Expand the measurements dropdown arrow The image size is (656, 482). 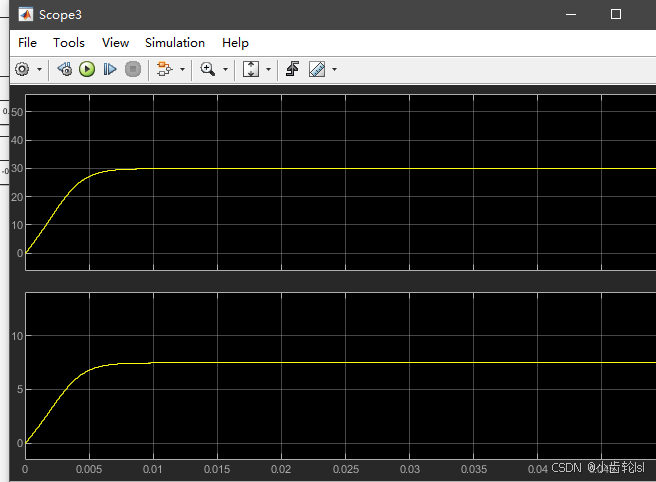pos(334,69)
